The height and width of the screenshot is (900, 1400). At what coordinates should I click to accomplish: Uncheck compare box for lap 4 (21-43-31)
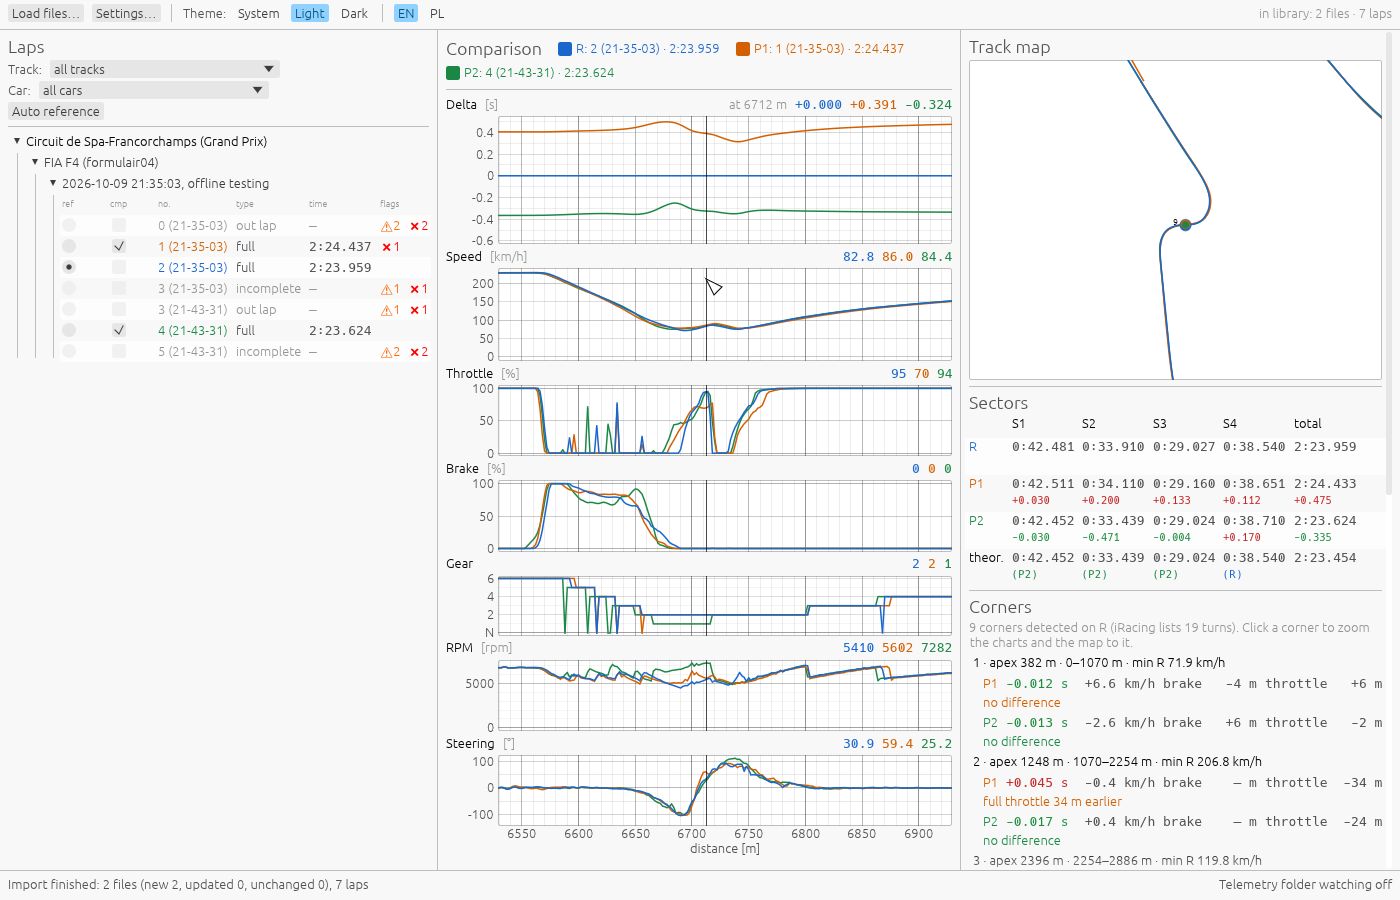click(x=119, y=330)
